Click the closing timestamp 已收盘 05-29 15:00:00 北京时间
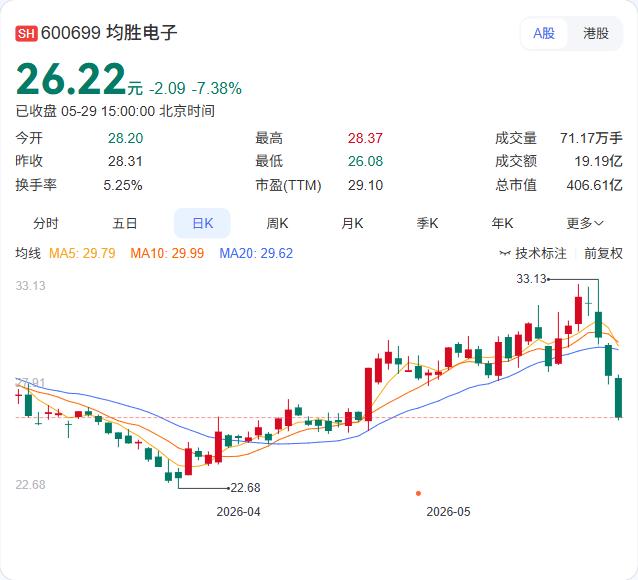This screenshot has height=580, width=638. click(115, 111)
